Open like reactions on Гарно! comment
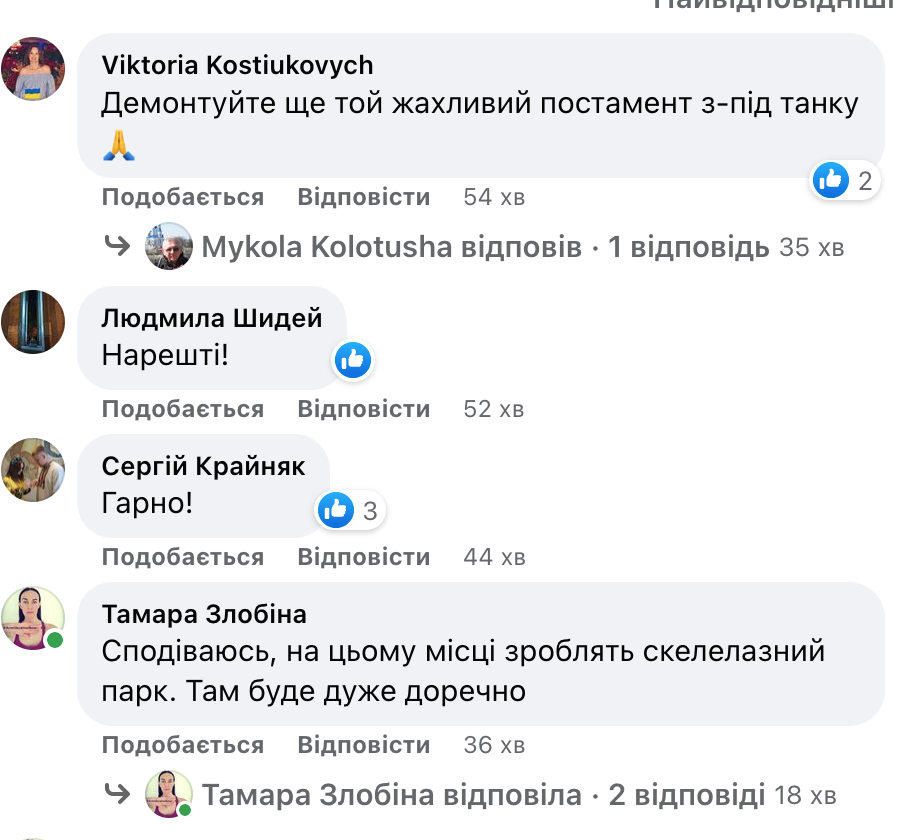 [x=349, y=511]
